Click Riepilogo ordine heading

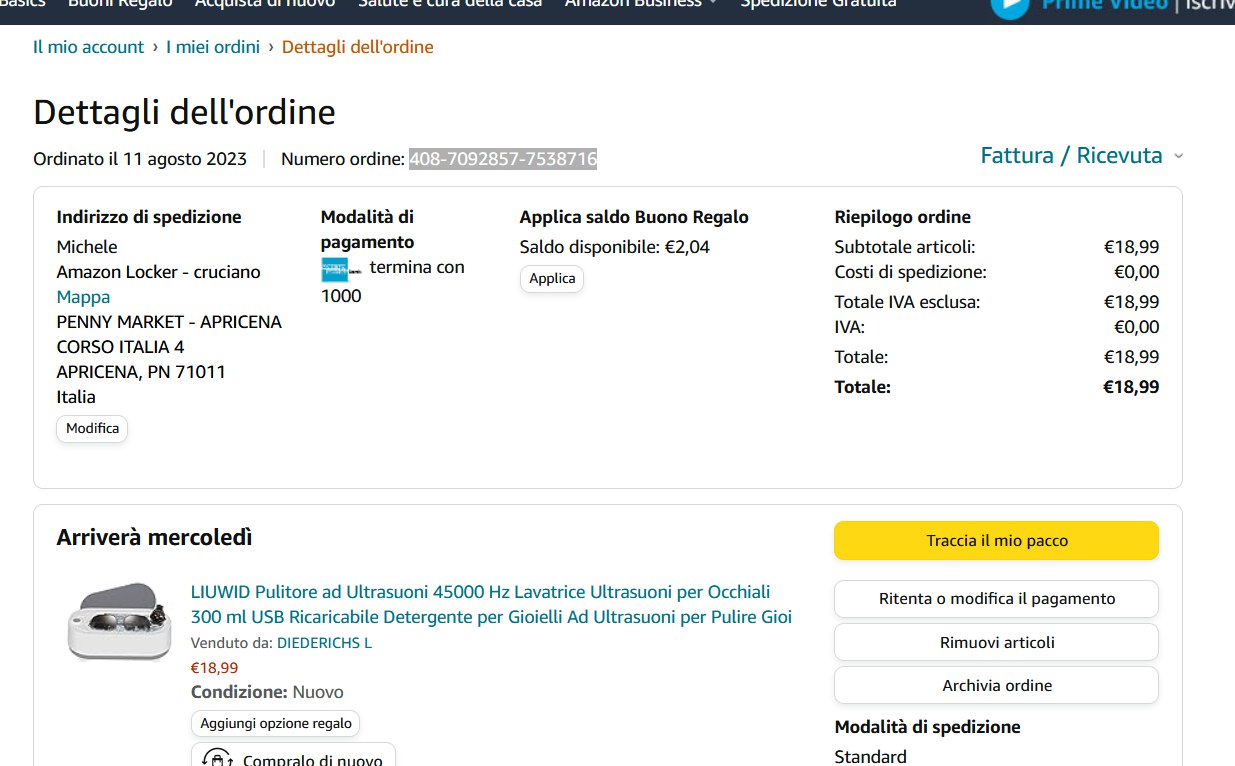pyautogui.click(x=903, y=217)
